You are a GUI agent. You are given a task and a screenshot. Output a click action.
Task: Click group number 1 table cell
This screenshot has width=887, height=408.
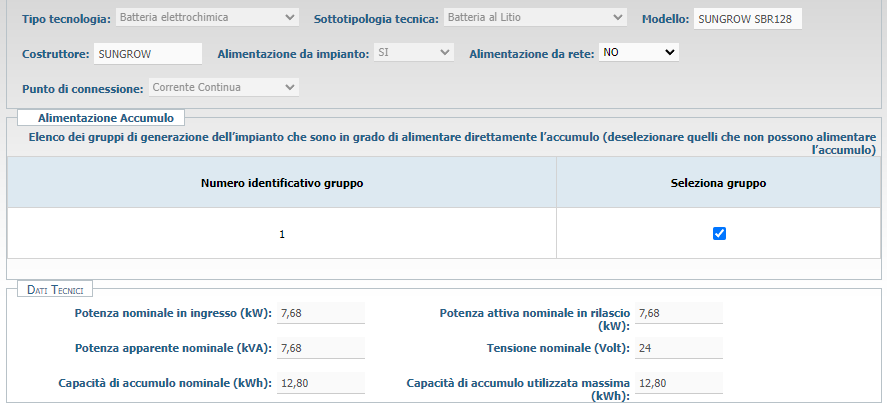point(281,234)
